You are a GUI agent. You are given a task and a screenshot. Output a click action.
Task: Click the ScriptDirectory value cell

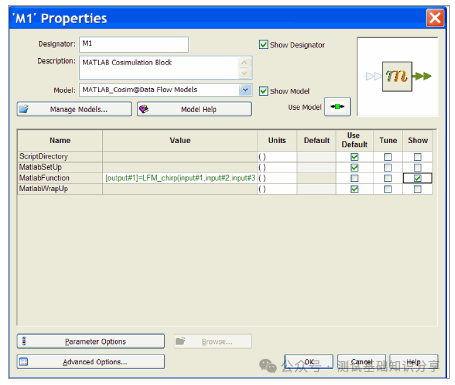tap(180, 157)
